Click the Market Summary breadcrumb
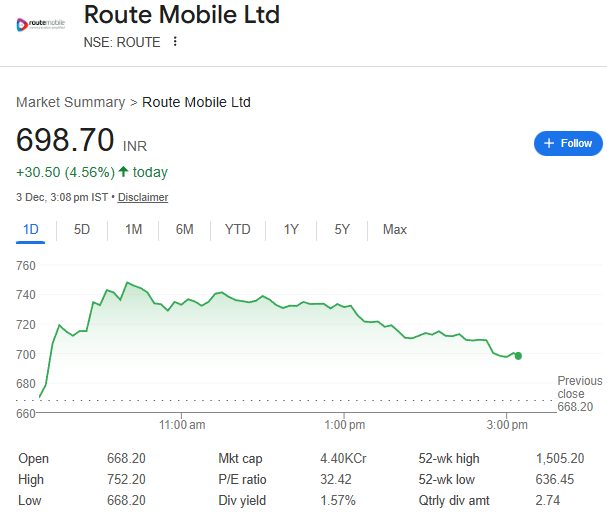 [x=70, y=102]
